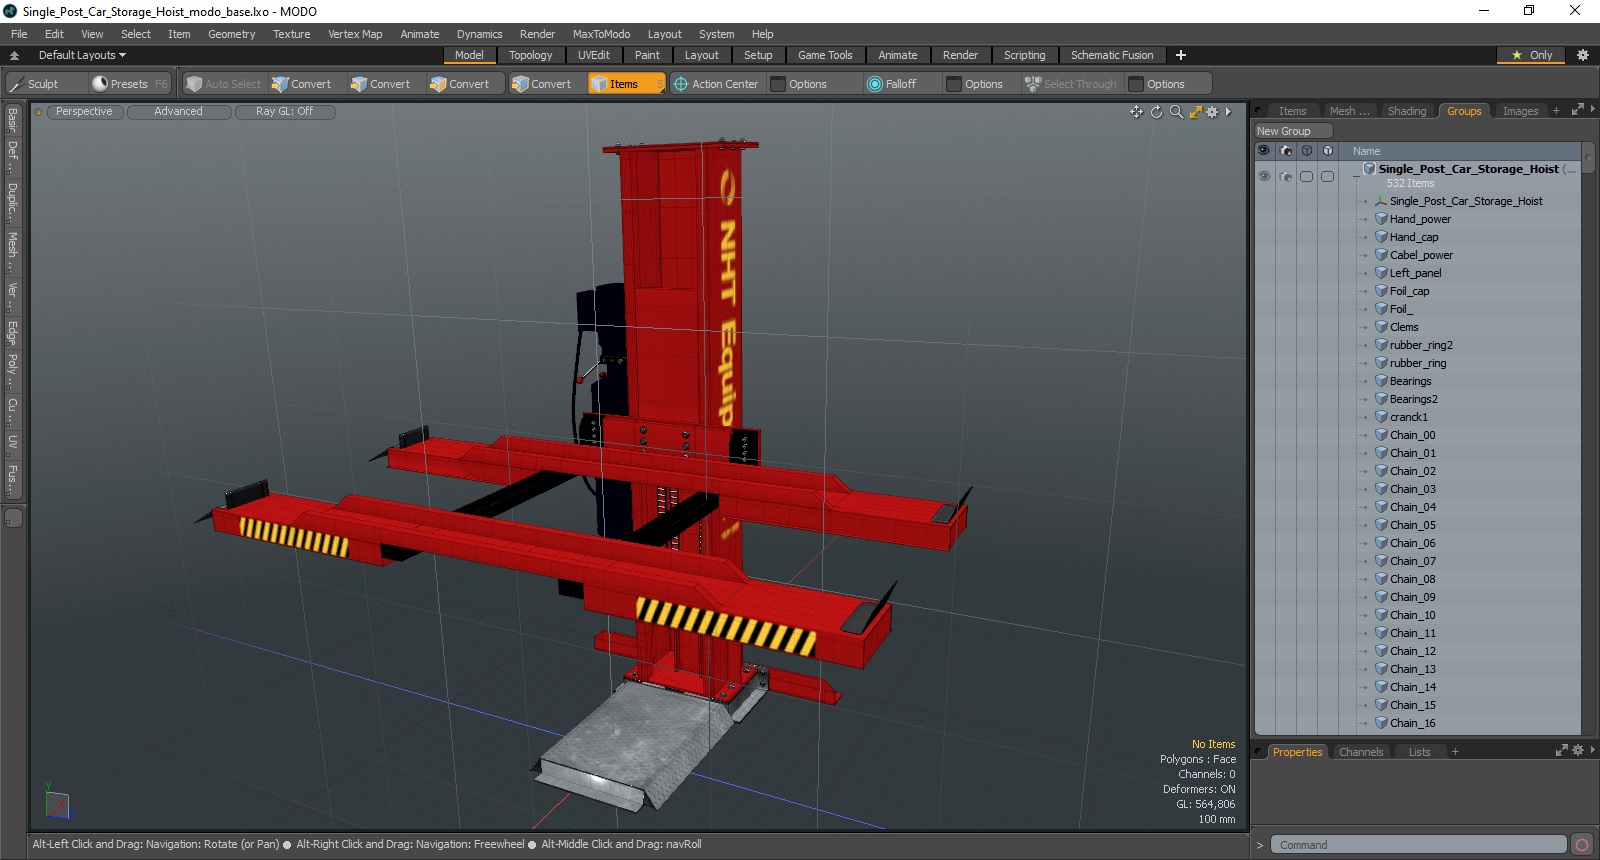Viewport: 1600px width, 860px height.
Task: Switch to the Channels tab
Action: pyautogui.click(x=1361, y=752)
